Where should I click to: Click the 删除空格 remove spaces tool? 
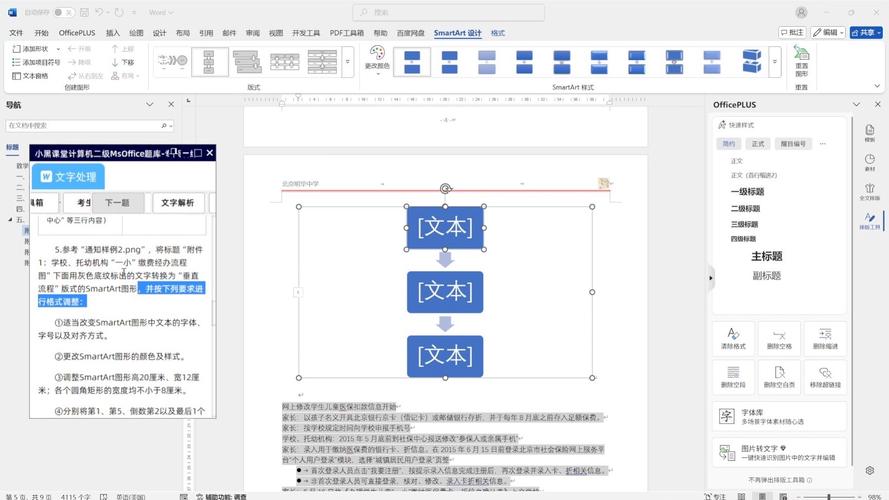pyautogui.click(x=779, y=338)
